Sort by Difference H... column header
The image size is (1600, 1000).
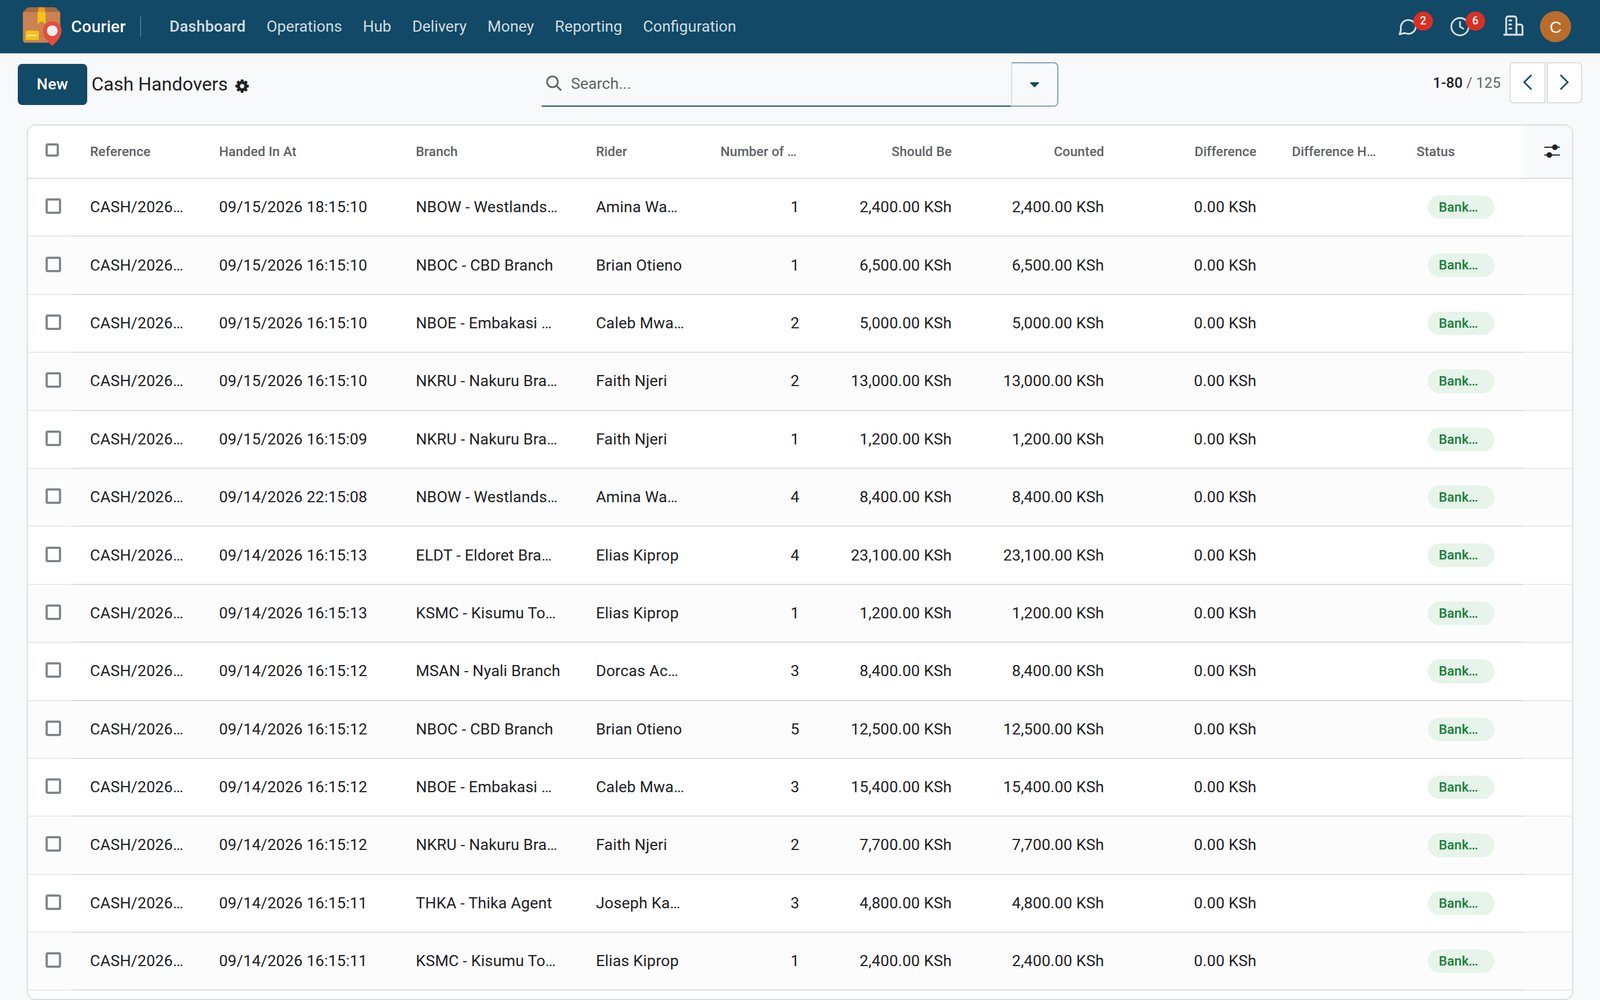[1333, 151]
